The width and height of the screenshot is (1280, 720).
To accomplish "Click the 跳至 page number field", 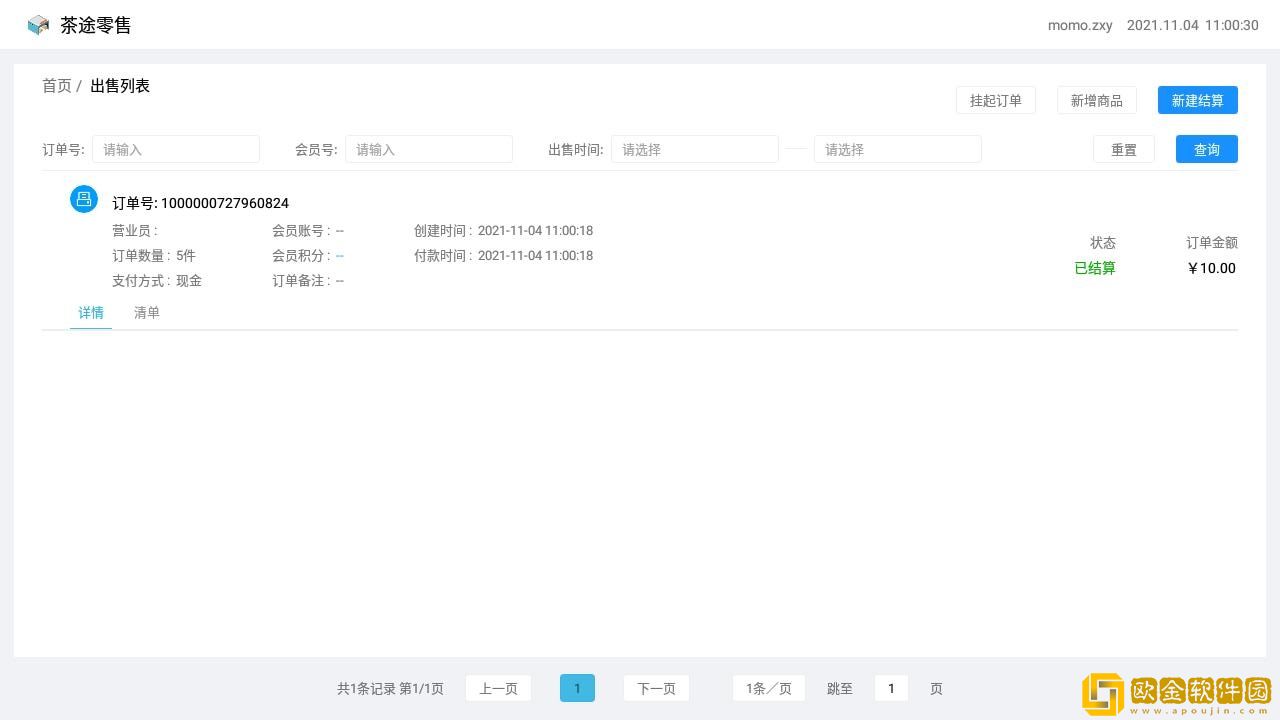I will click(891, 688).
